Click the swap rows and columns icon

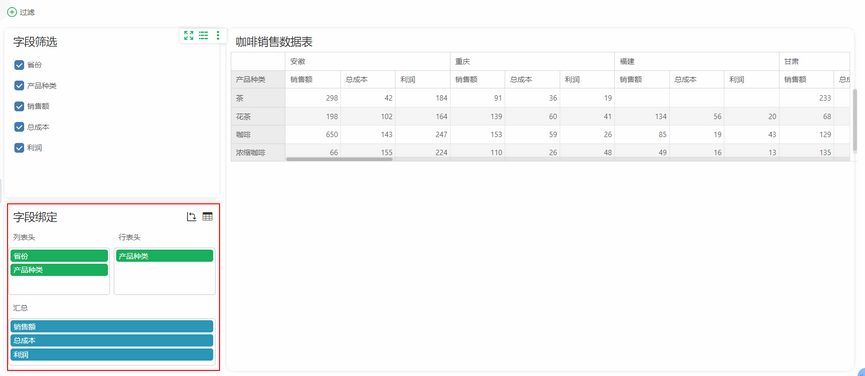191,217
